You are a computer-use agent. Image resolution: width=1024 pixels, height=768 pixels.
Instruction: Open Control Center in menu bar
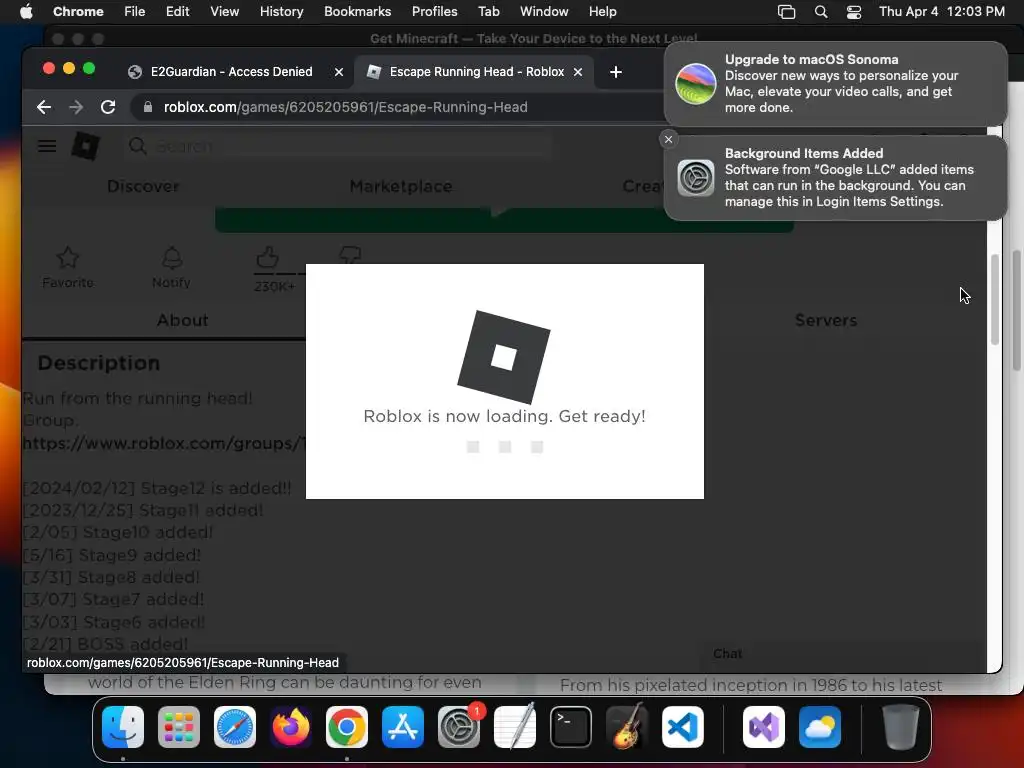pyautogui.click(x=854, y=12)
